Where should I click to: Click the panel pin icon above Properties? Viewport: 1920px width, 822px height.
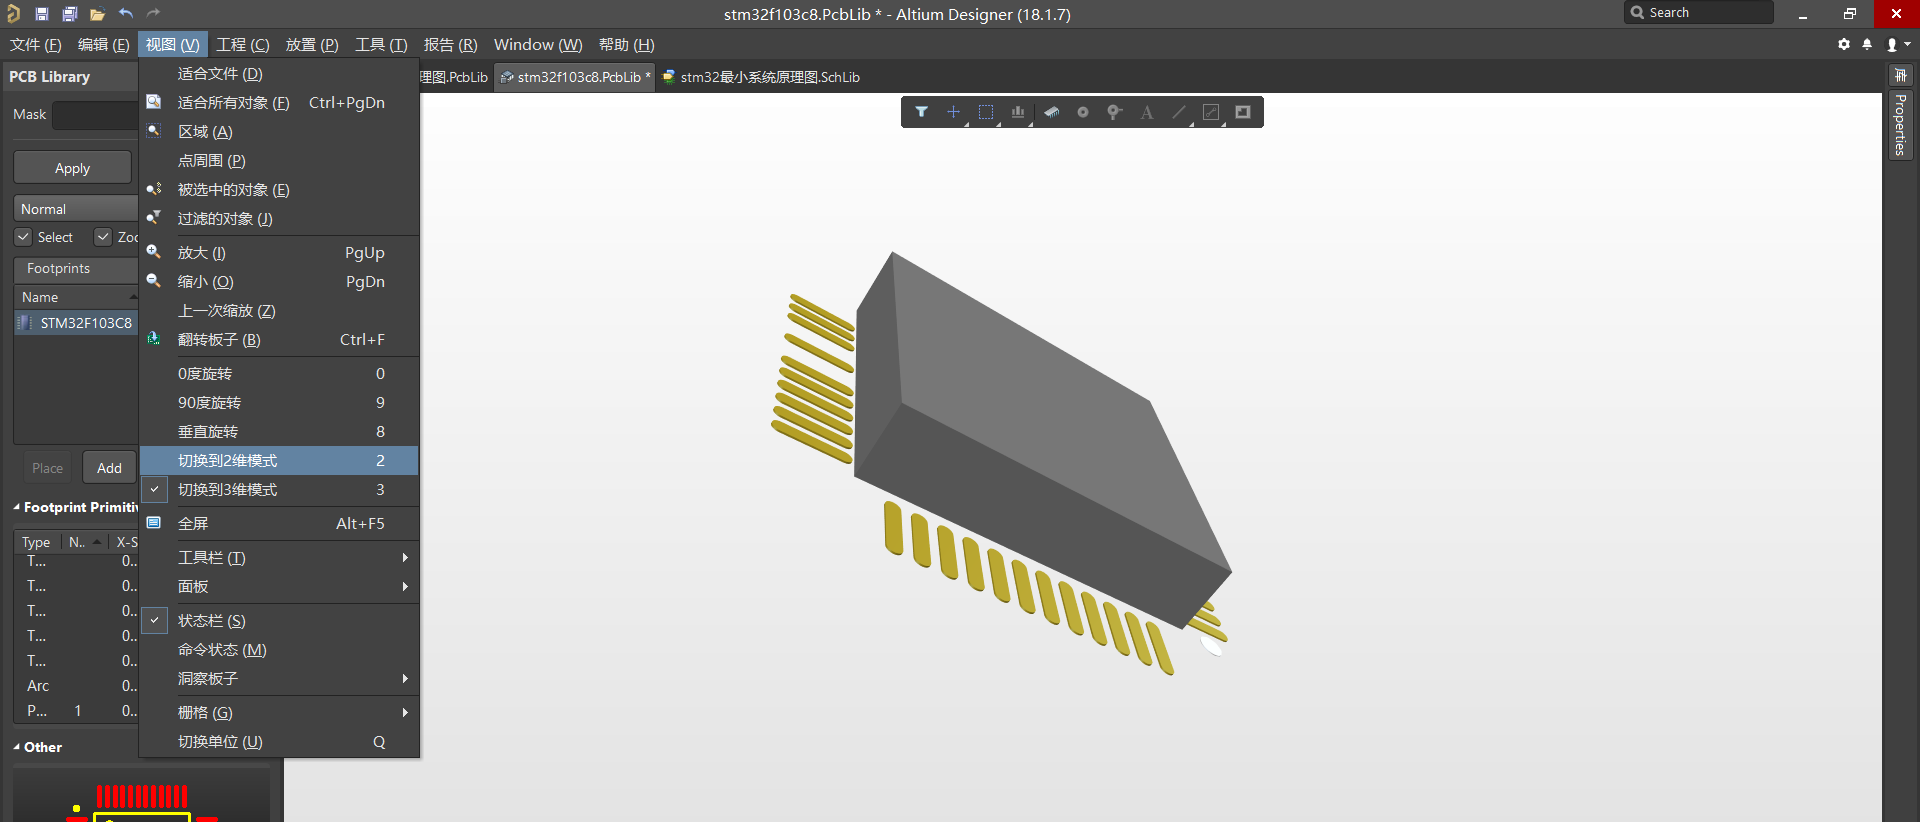(x=1900, y=76)
